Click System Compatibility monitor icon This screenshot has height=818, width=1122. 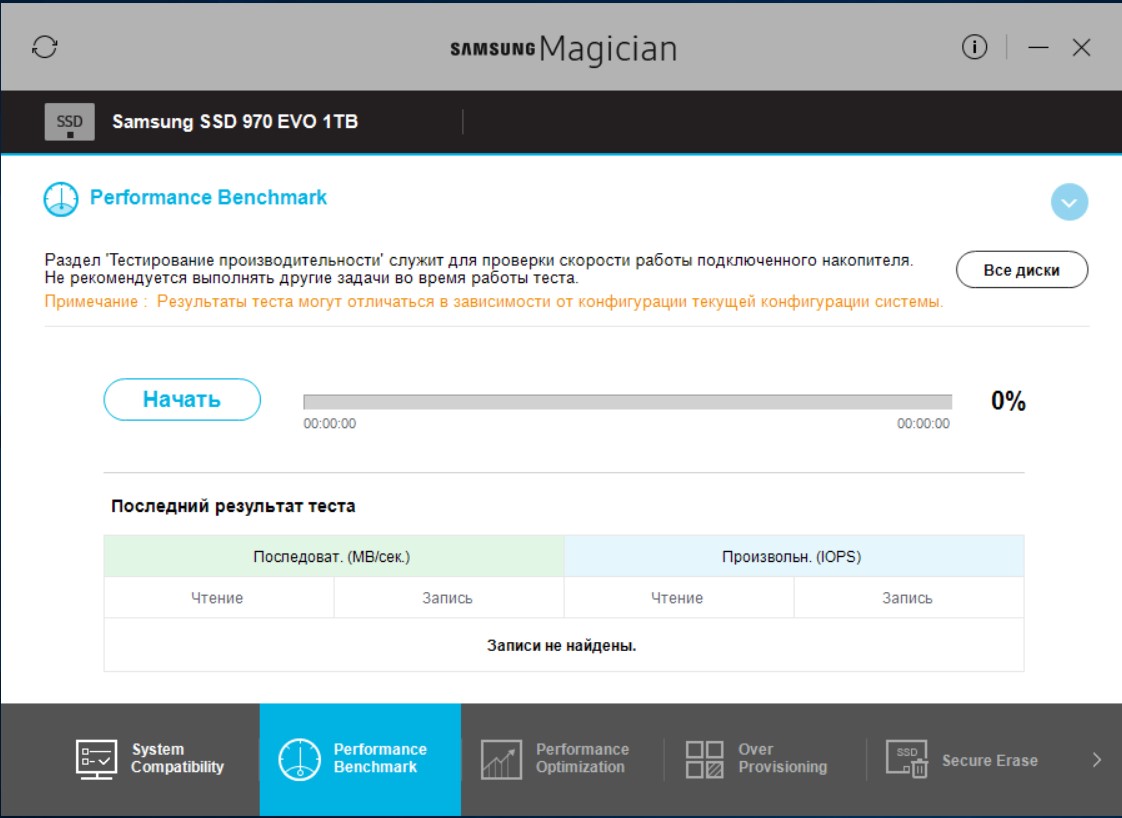pos(96,759)
